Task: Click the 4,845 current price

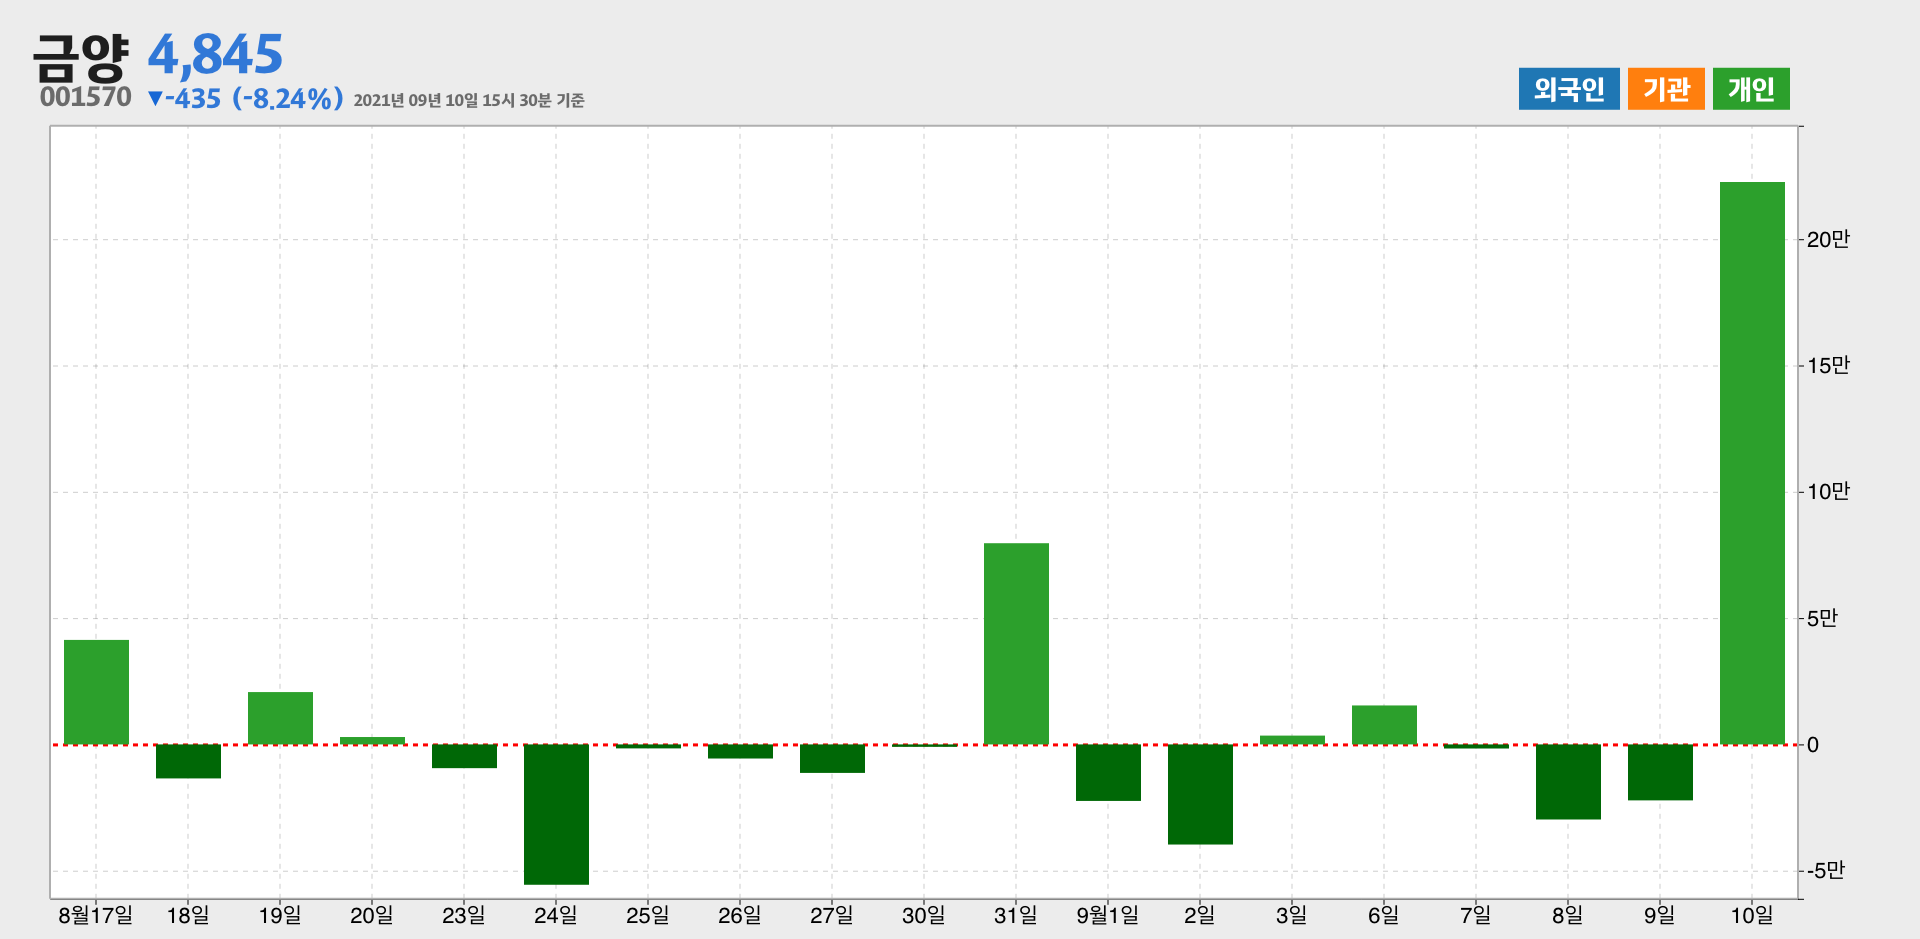Action: 216,54
